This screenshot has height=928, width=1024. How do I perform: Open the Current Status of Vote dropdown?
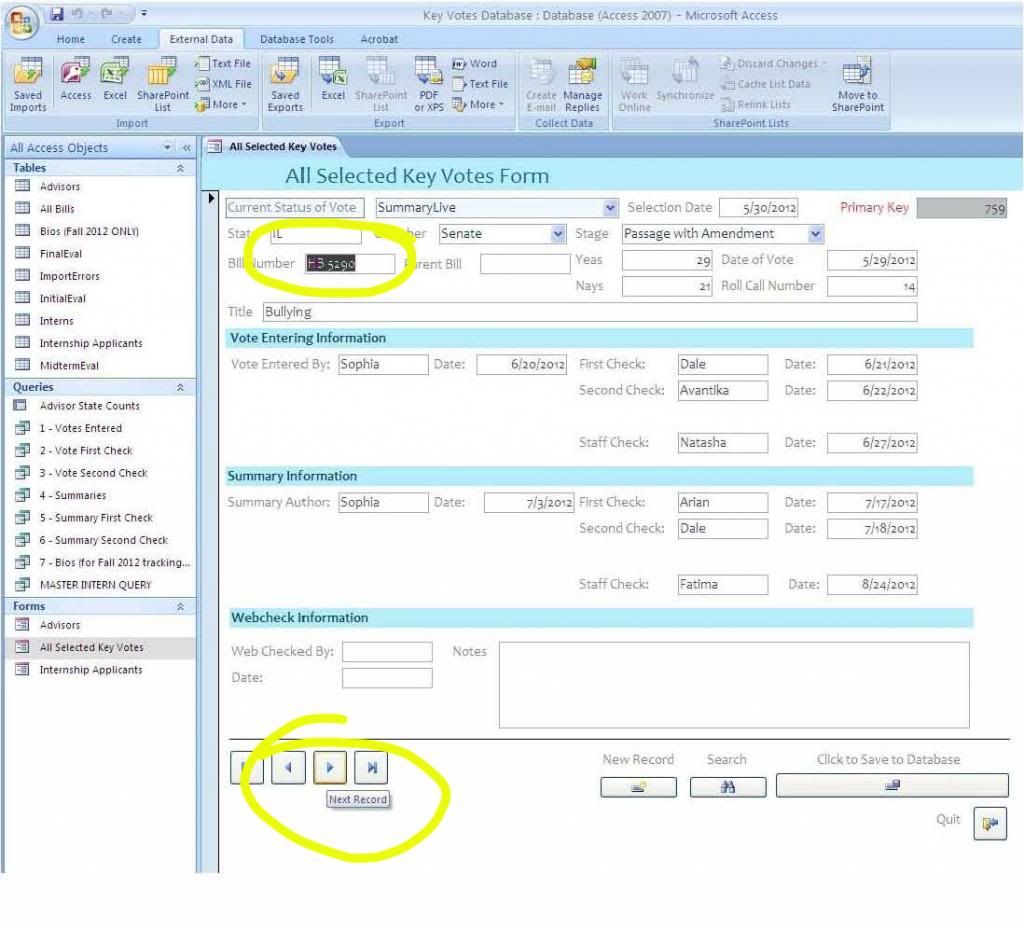coord(610,208)
